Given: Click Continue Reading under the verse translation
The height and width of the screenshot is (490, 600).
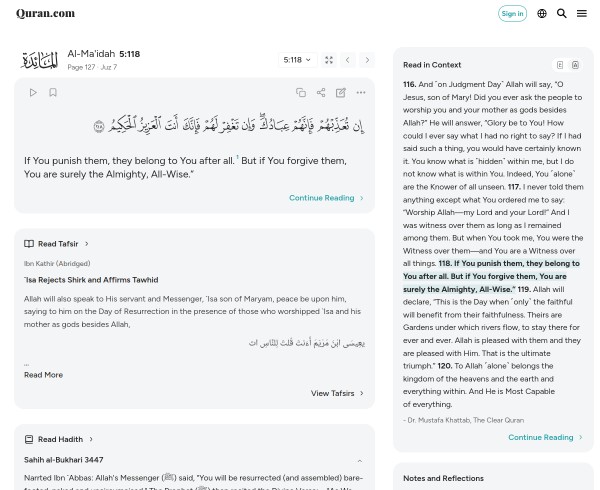Looking at the screenshot, I should point(326,198).
